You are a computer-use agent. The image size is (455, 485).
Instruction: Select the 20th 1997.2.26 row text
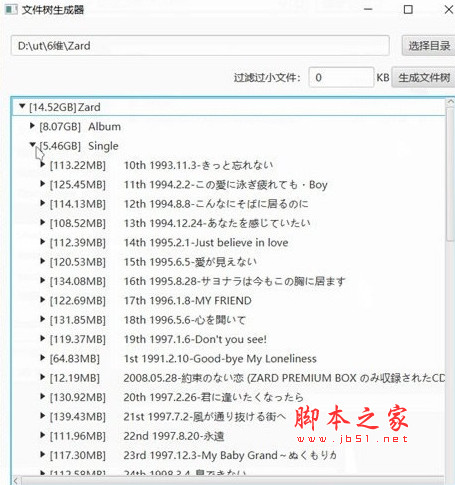coord(214,397)
